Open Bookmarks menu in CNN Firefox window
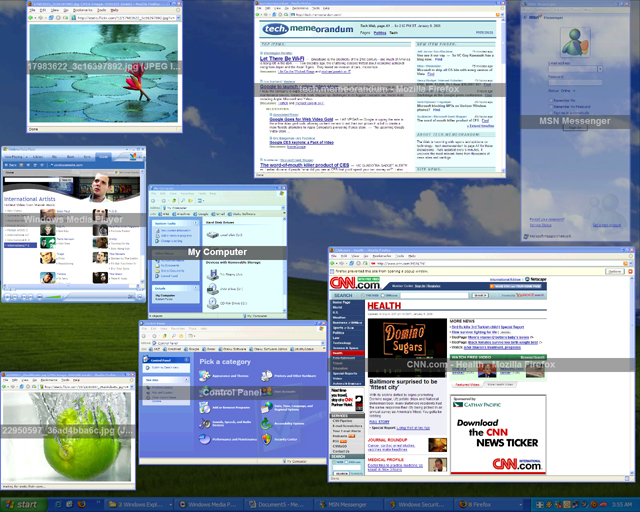 (382, 256)
